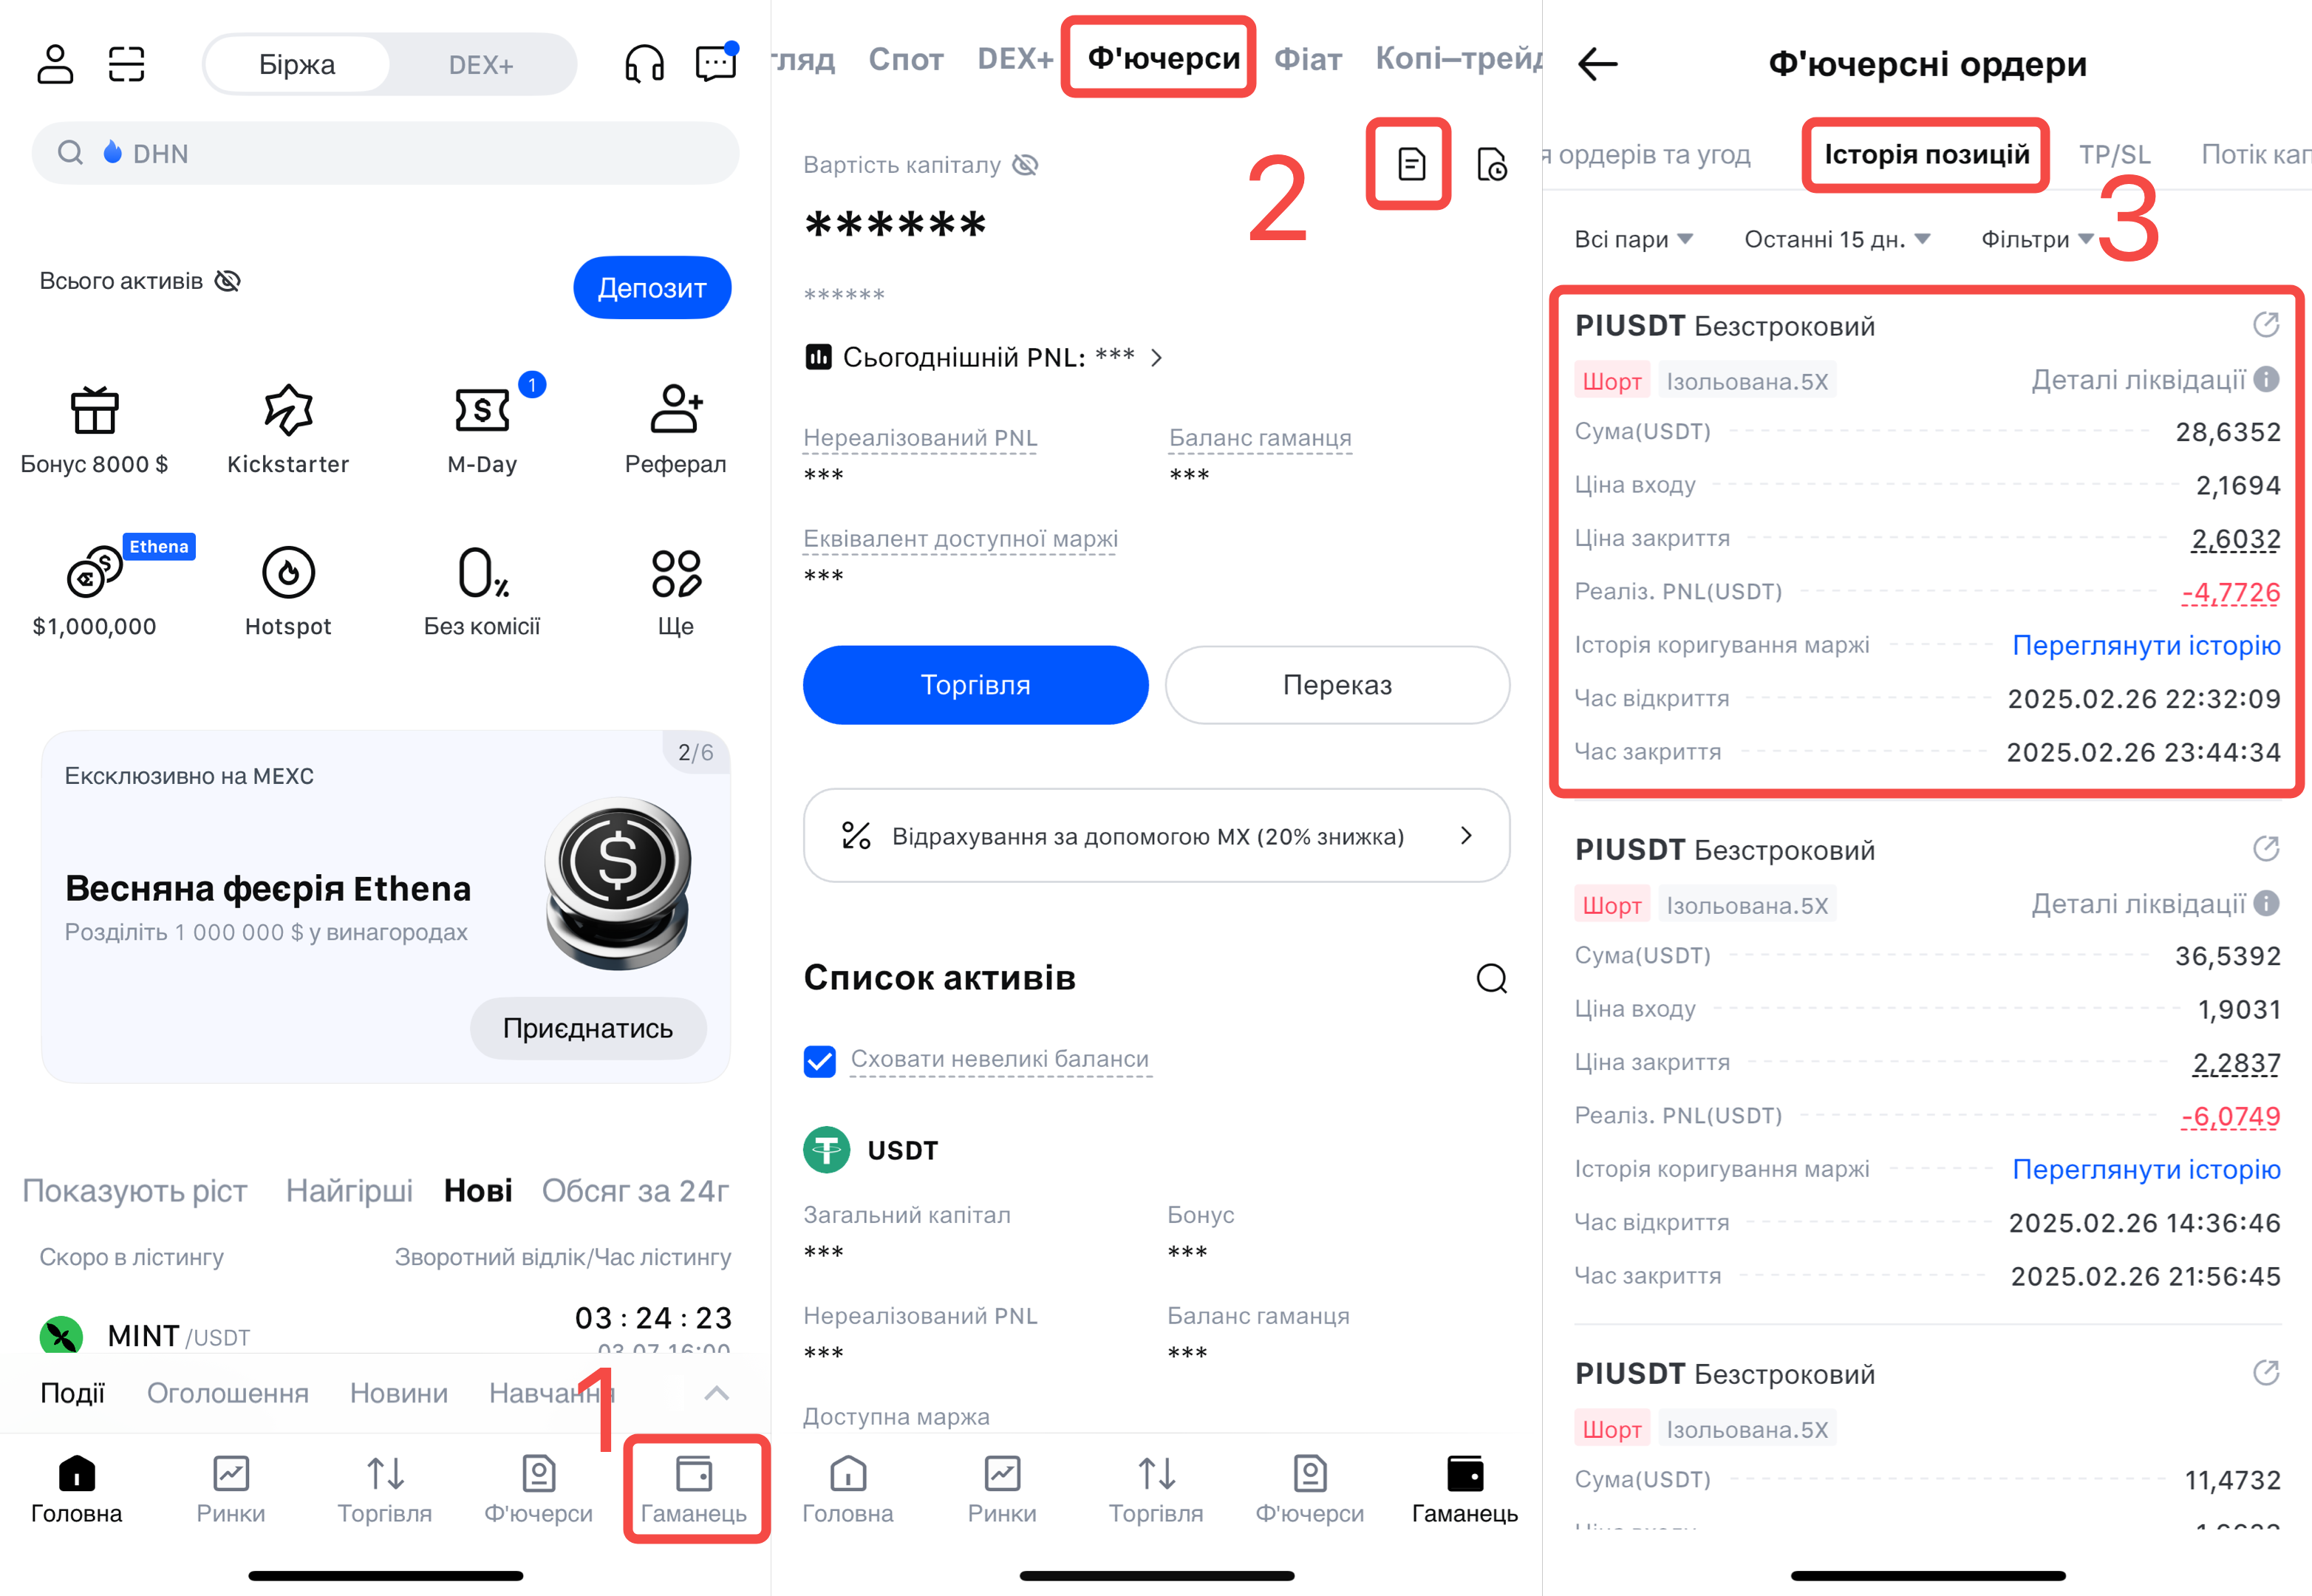Uncheck Сховати невеликі баланси checkbox
Image resolution: width=2312 pixels, height=1596 pixels.
[820, 1060]
